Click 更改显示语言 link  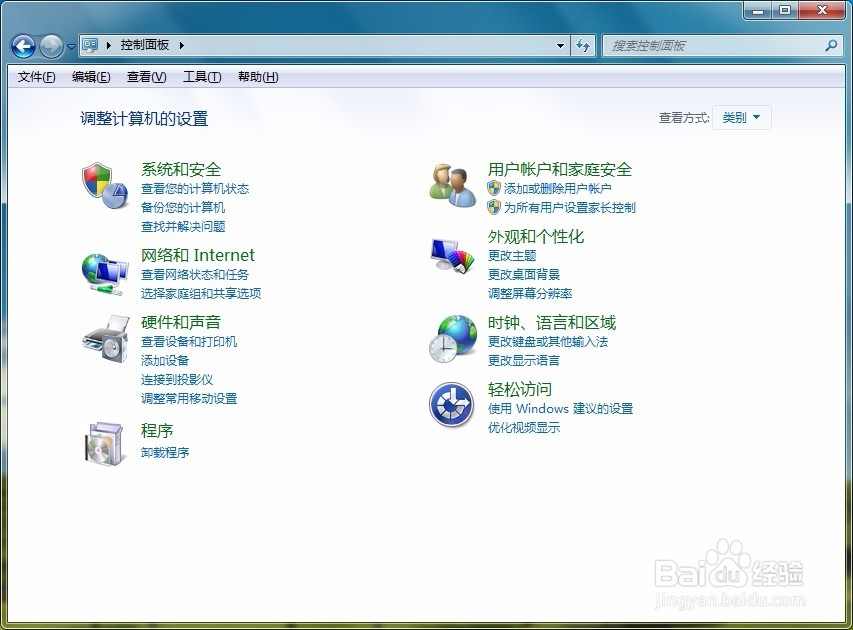[524, 361]
